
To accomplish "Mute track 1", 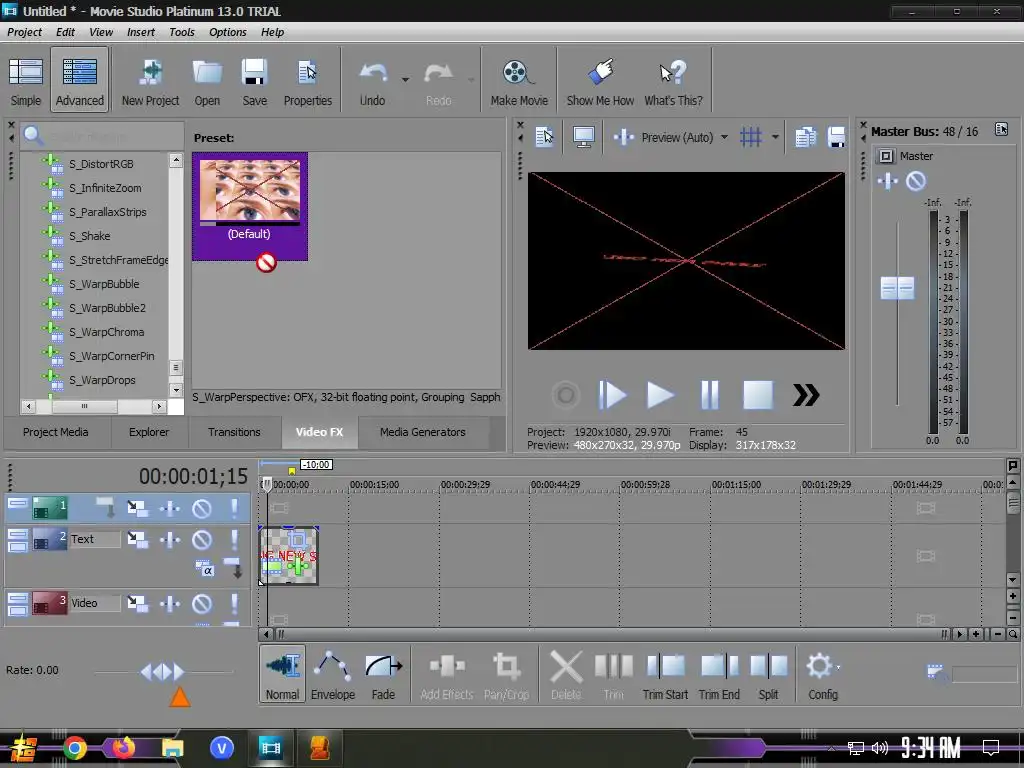I will point(202,508).
